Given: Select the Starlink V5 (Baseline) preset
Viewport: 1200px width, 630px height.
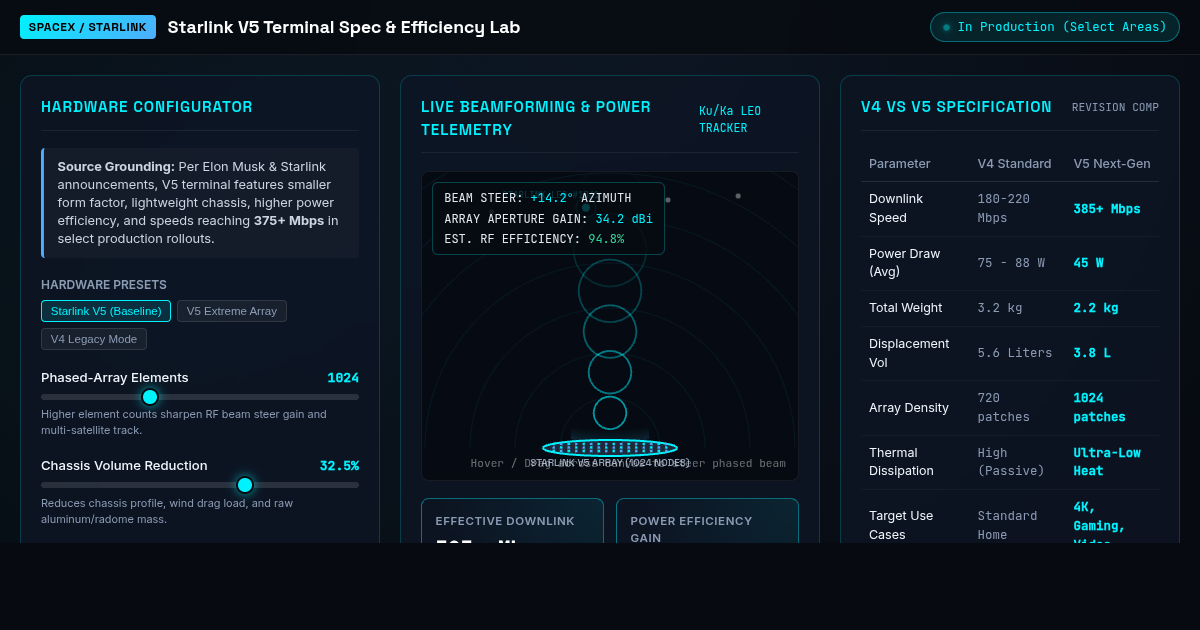Looking at the screenshot, I should pos(106,311).
